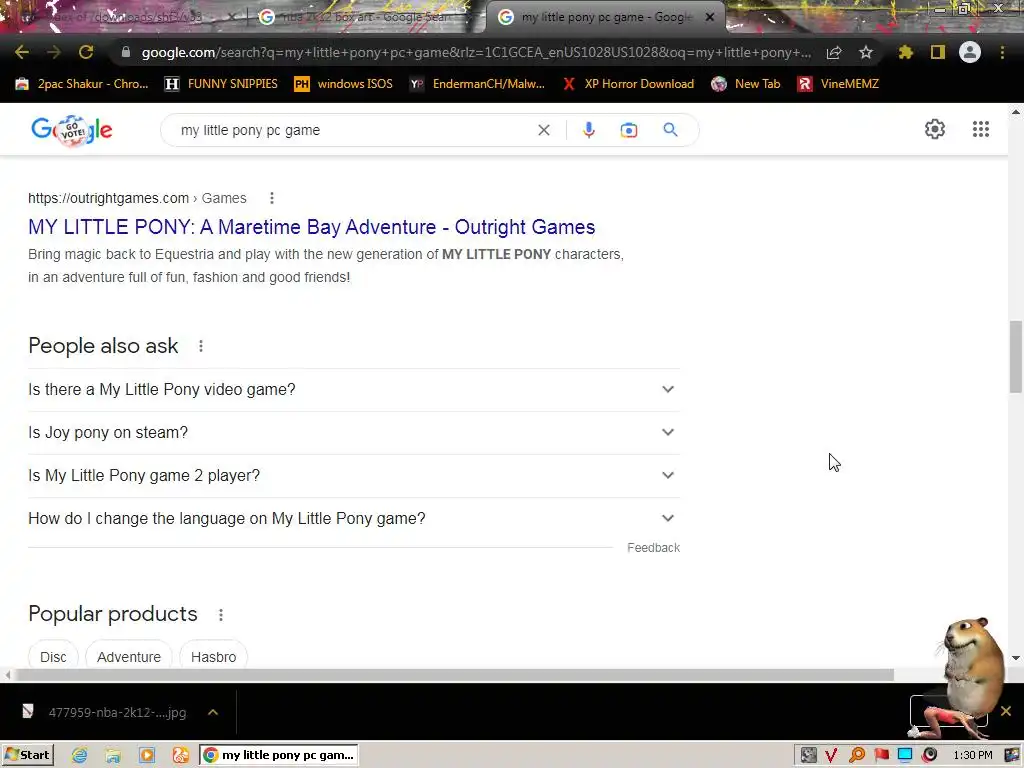The height and width of the screenshot is (768, 1024).
Task: Open the options dots beside People also ask
Action: [x=201, y=346]
